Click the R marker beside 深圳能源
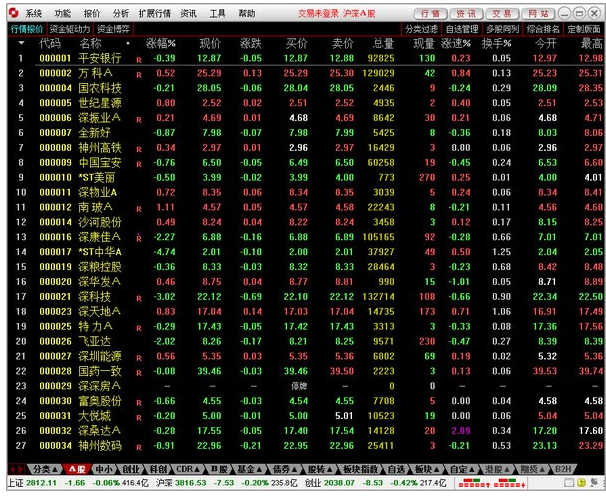Viewport: 606px width, 499px height. point(139,358)
